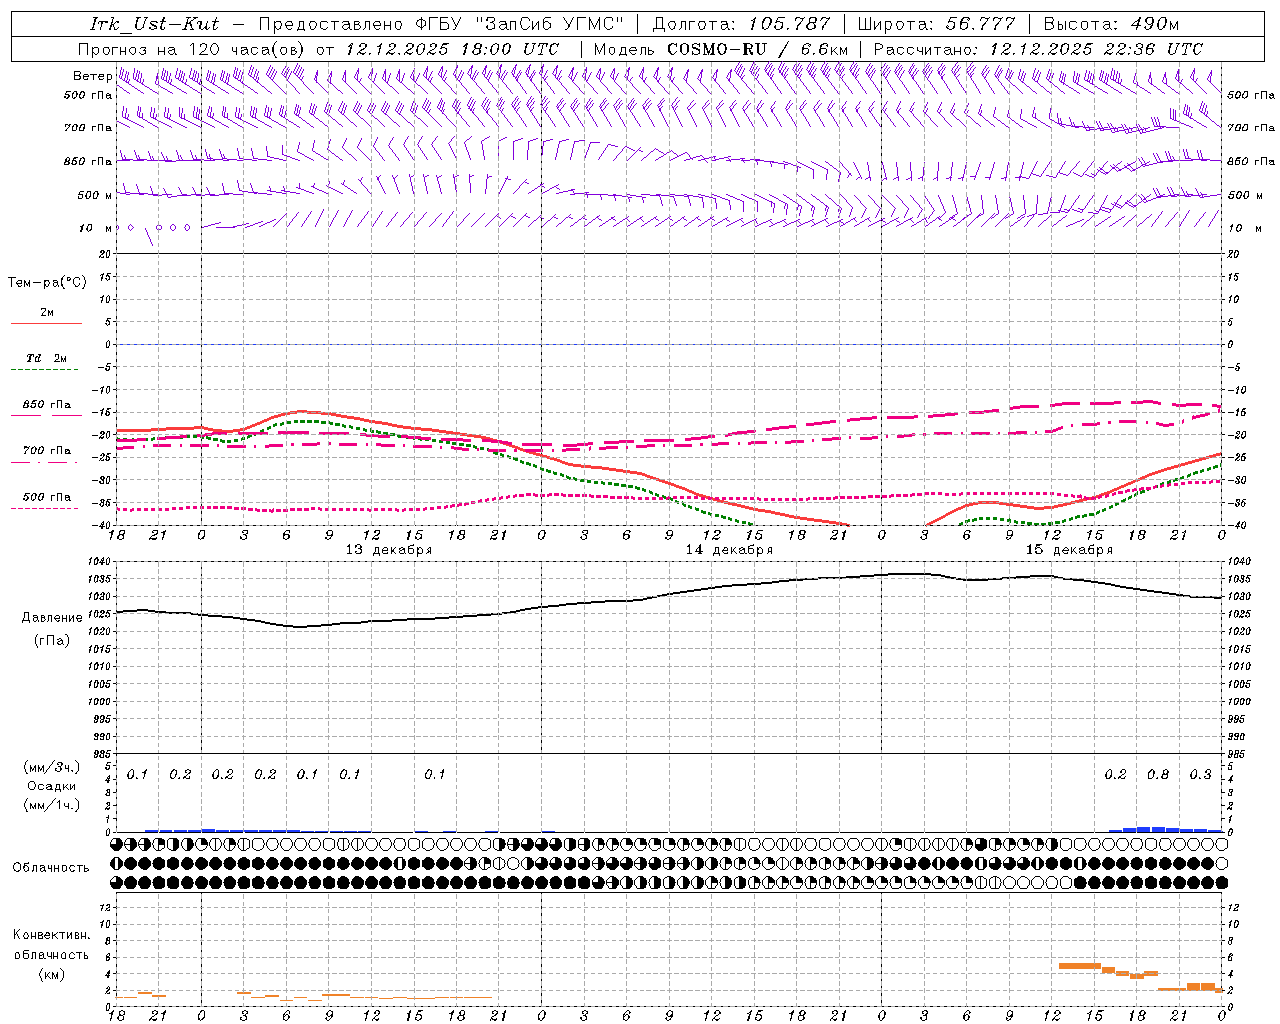The width and height of the screenshot is (1280, 1024).
Task: Click the Тем-ра(°C) axis title
Action: click(x=47, y=283)
